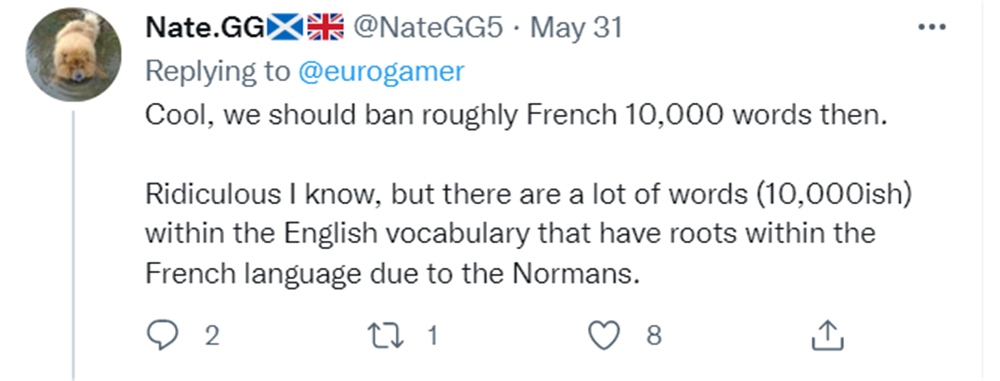The image size is (1000, 381).
Task: Click the 'Replying to' label text
Action: click(x=217, y=71)
